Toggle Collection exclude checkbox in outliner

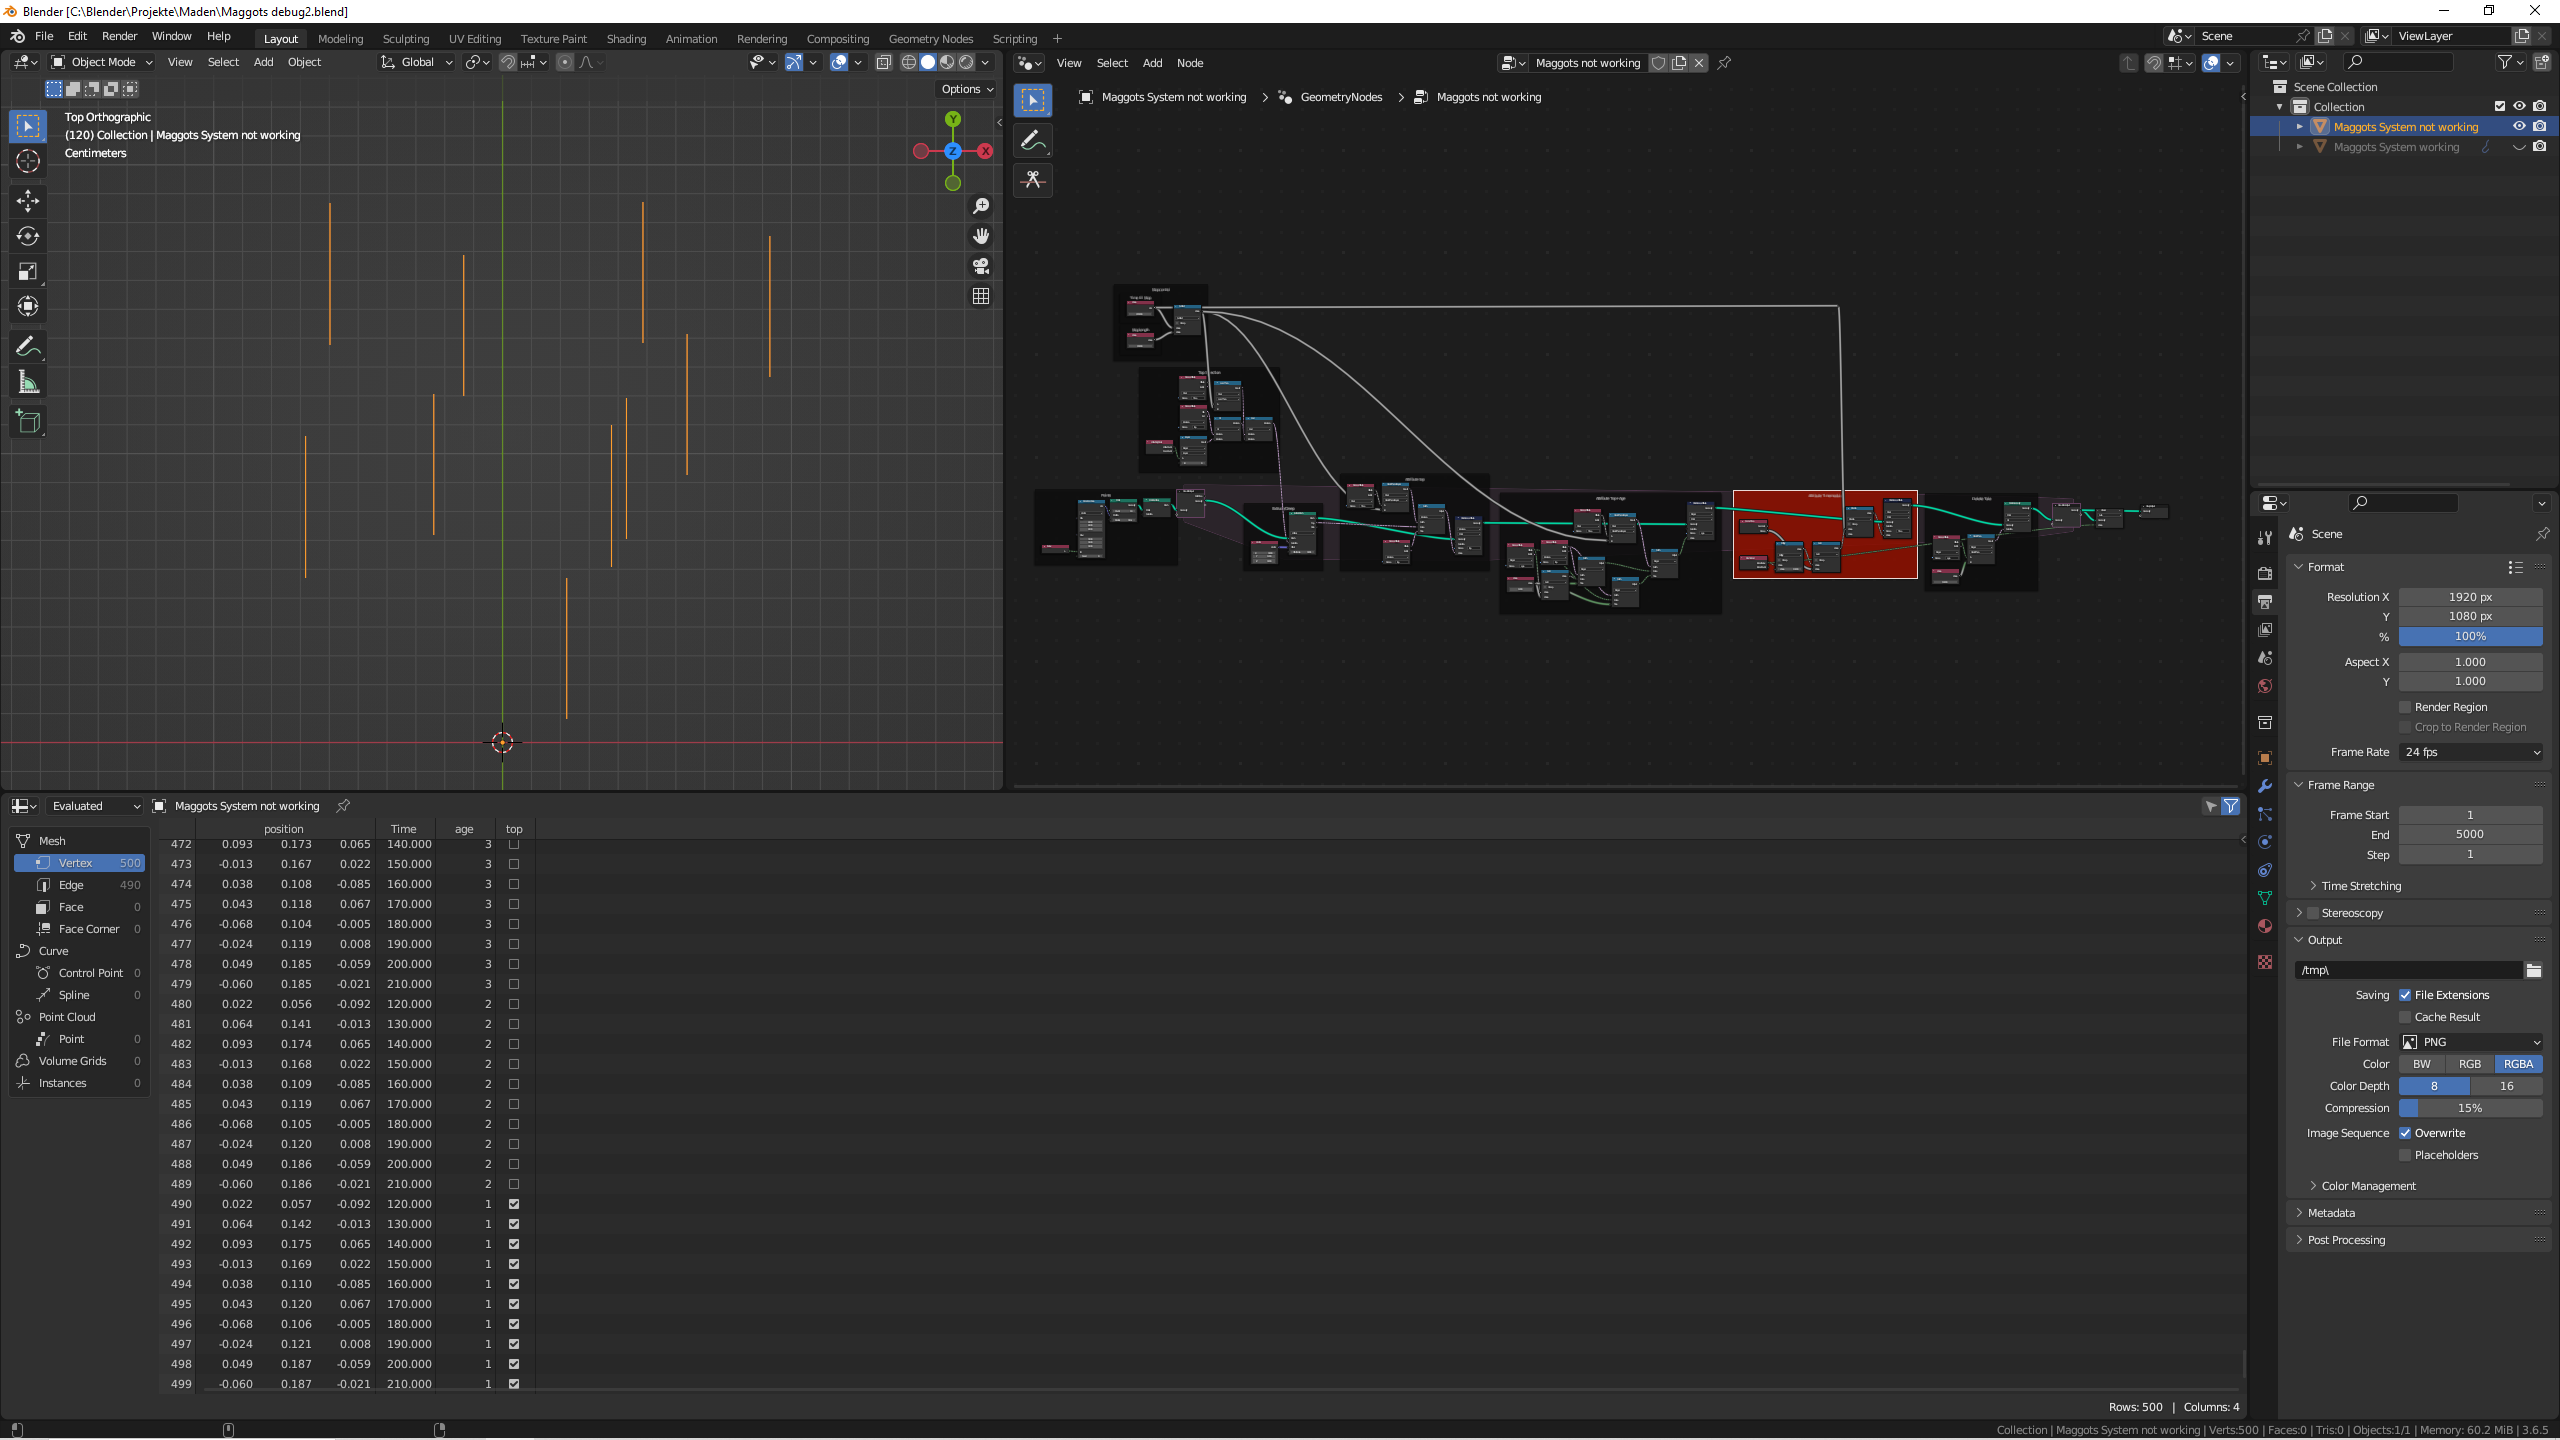coord(2500,107)
